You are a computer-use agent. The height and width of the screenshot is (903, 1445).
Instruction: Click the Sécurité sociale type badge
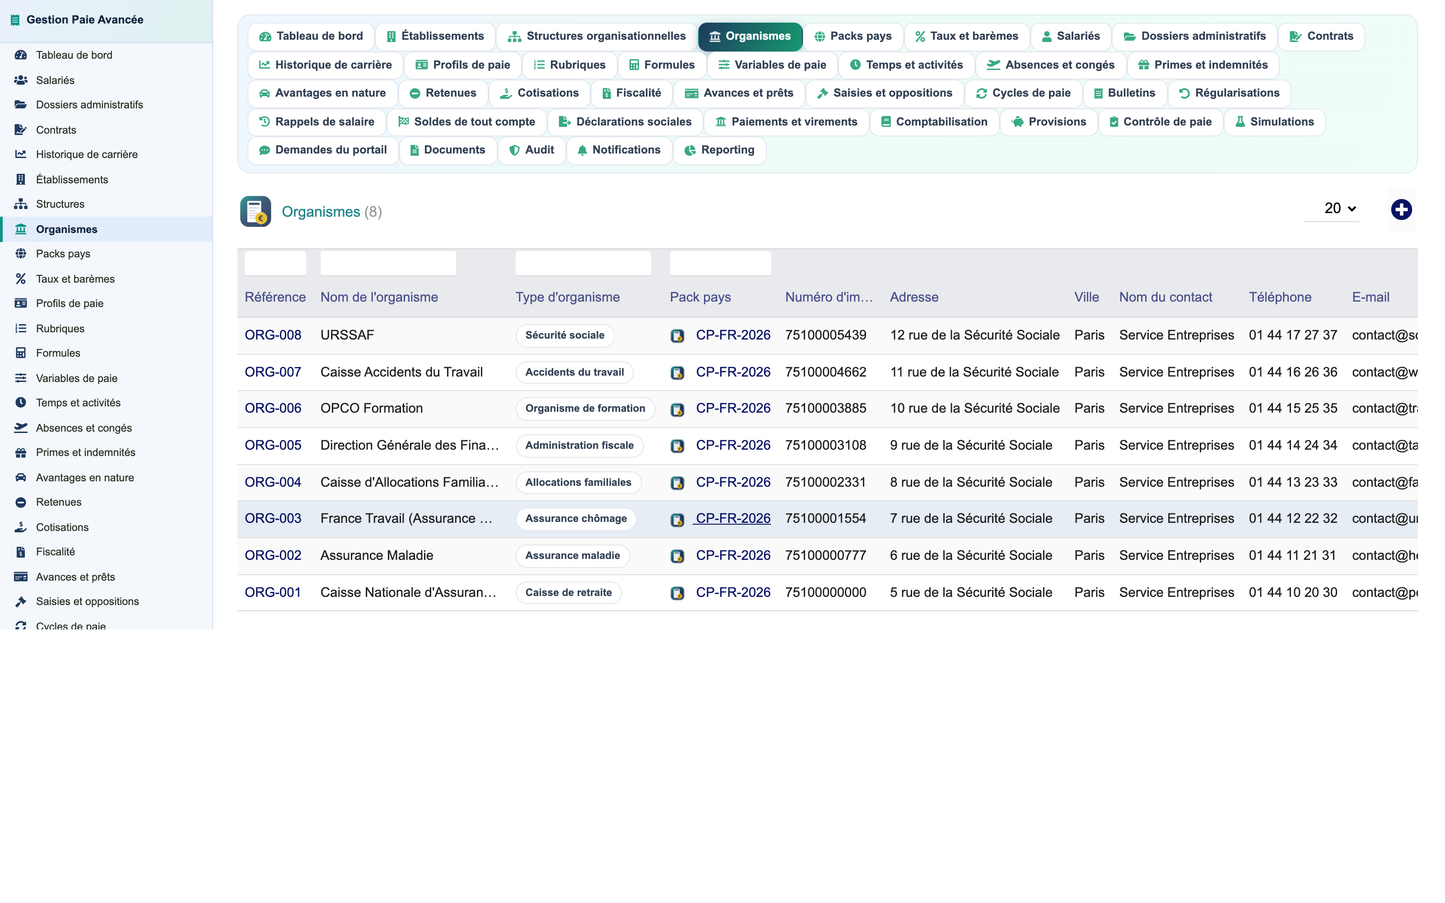pyautogui.click(x=565, y=335)
